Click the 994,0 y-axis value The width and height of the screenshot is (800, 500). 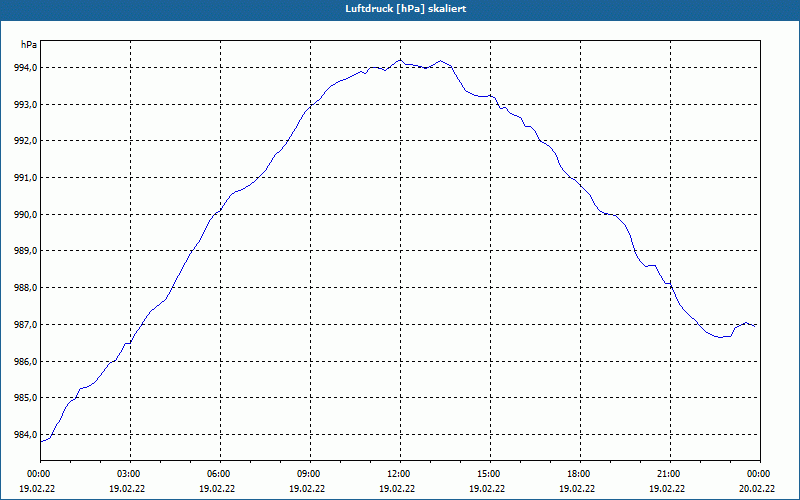pos(27,67)
